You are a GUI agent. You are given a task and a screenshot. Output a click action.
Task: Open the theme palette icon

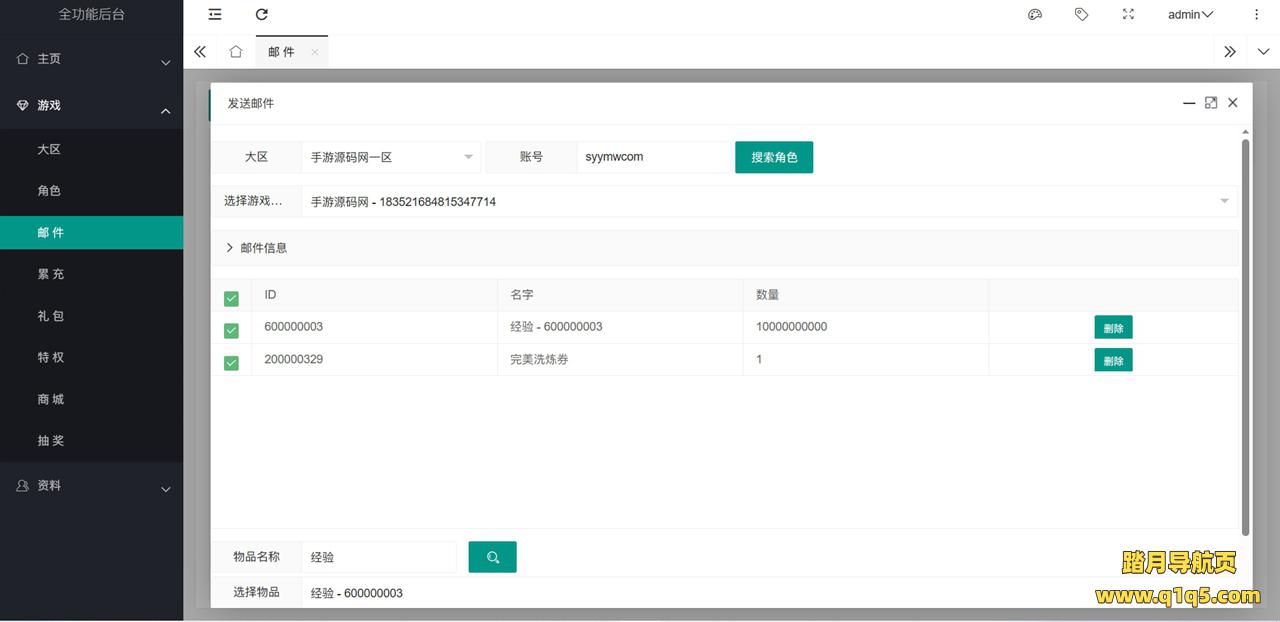(1035, 14)
